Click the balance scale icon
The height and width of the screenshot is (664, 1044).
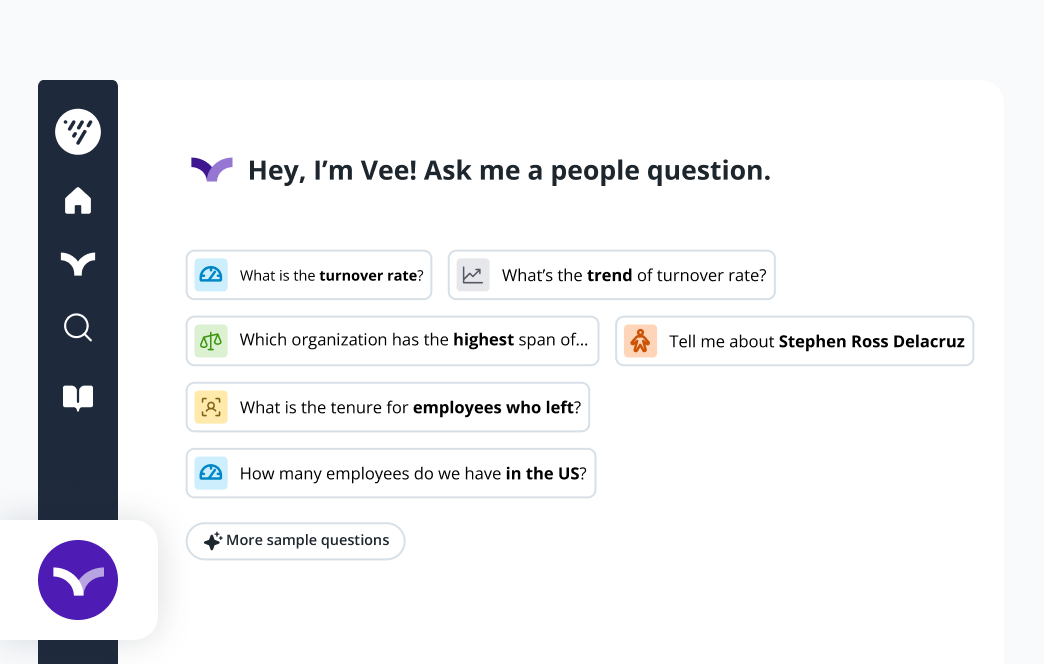tap(211, 341)
